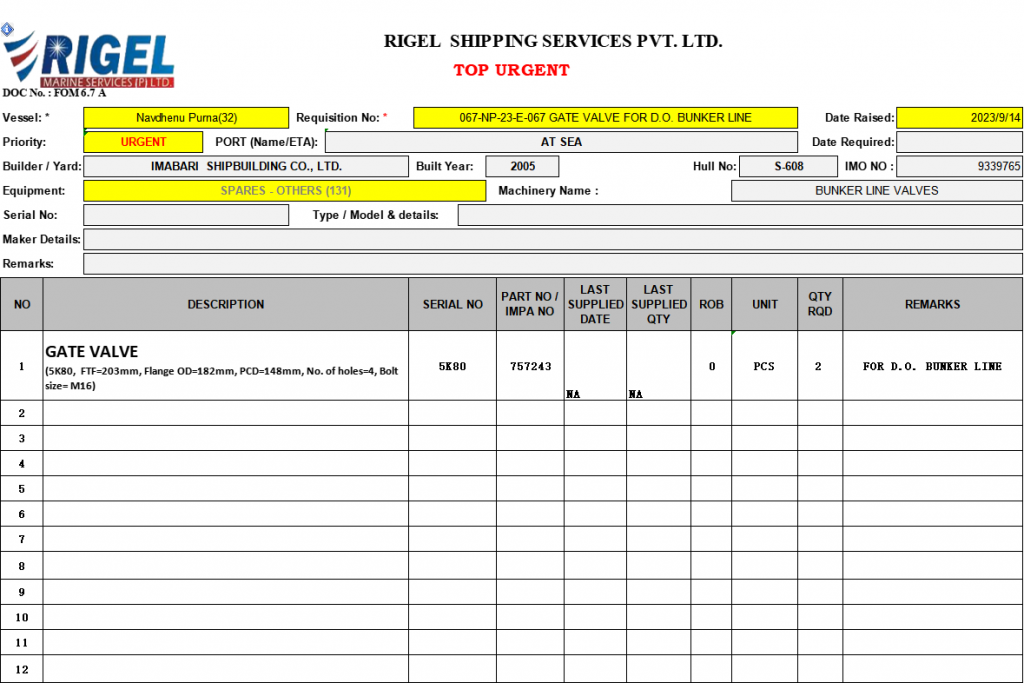Screen dimensions: 1024x683
Task: Select the PORT field showing AT SEA
Action: [561, 142]
